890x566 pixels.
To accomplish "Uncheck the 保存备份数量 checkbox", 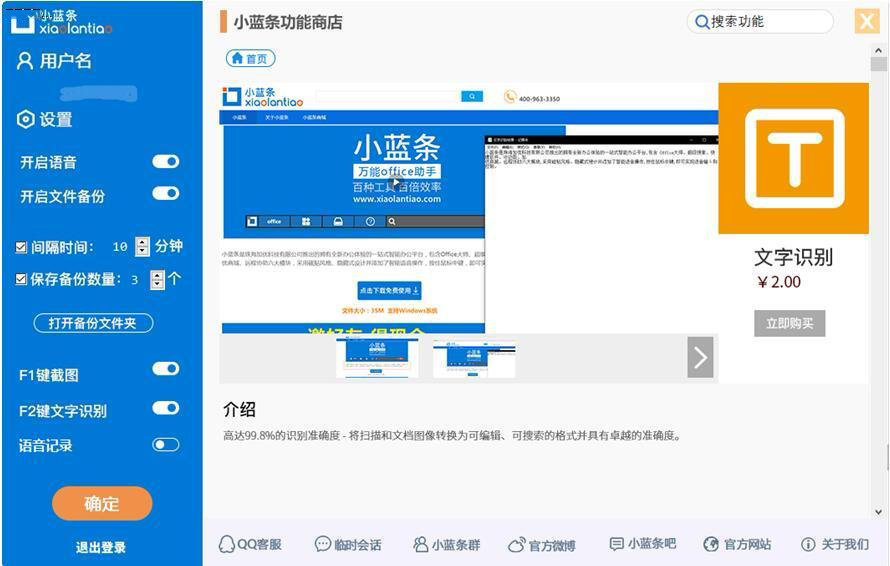I will pyautogui.click(x=21, y=279).
